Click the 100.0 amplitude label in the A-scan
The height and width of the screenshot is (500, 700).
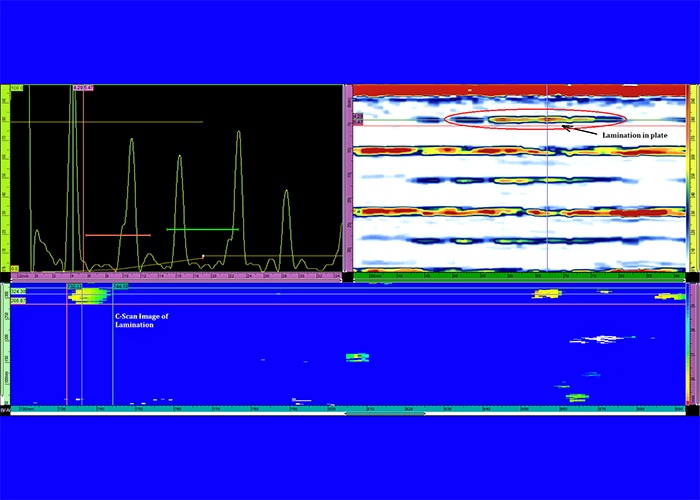17,88
